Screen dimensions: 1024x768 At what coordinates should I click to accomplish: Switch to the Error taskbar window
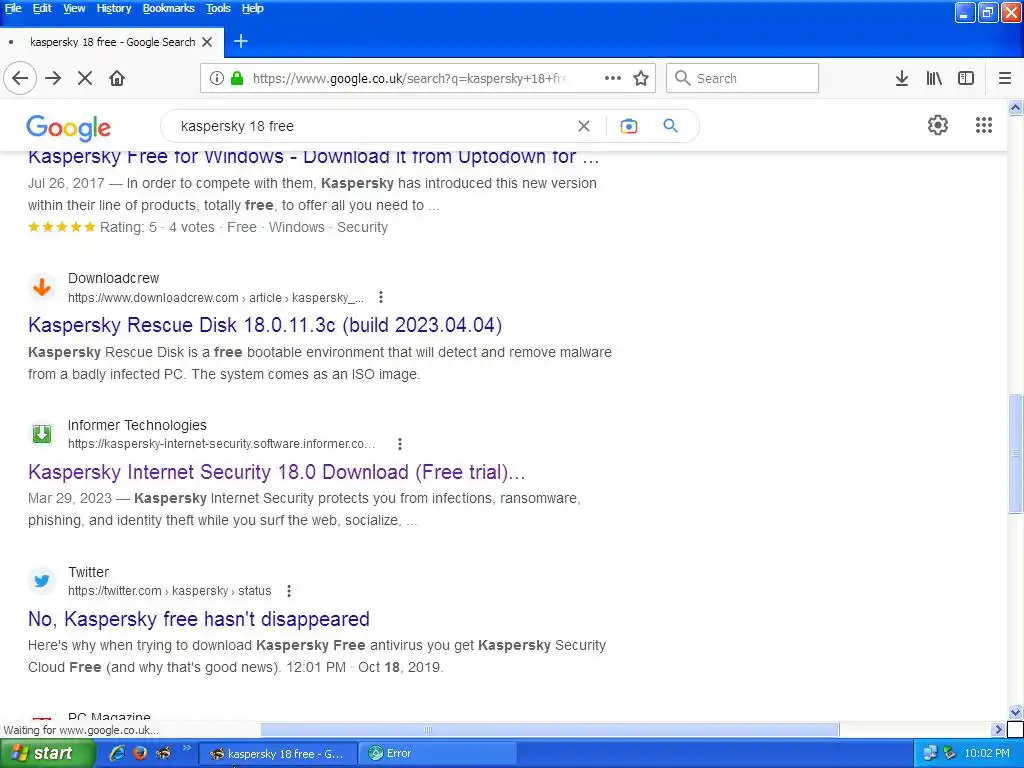[x=438, y=754]
